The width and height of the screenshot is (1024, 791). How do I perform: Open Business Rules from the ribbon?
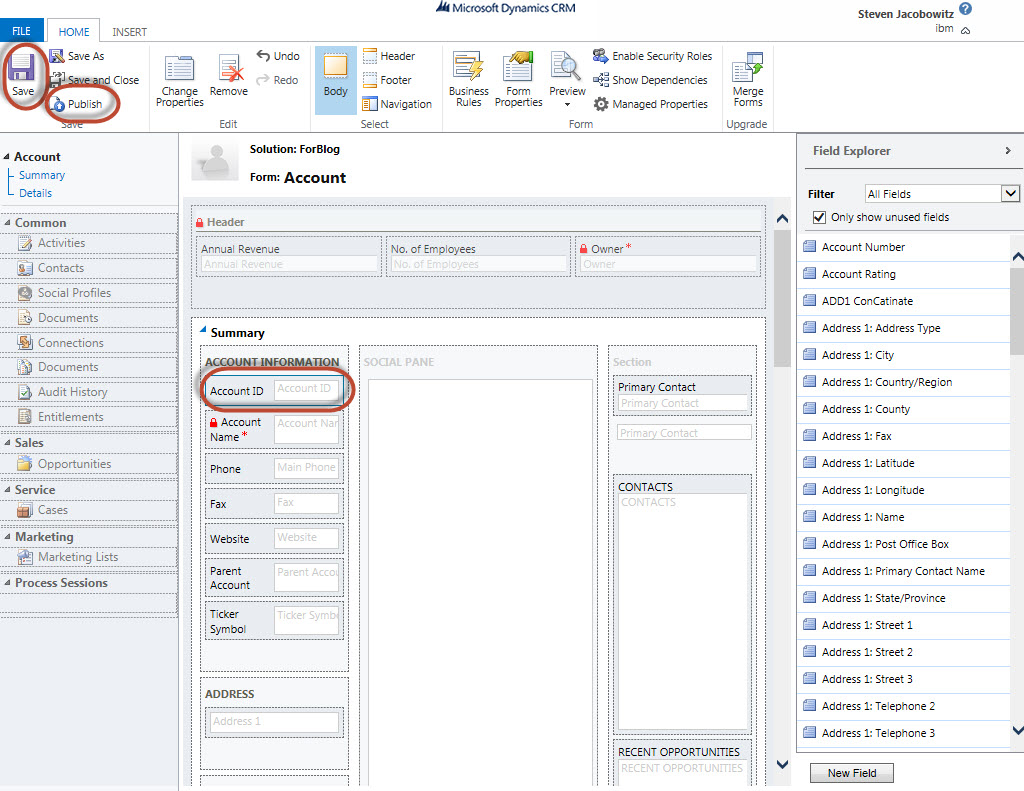click(468, 69)
